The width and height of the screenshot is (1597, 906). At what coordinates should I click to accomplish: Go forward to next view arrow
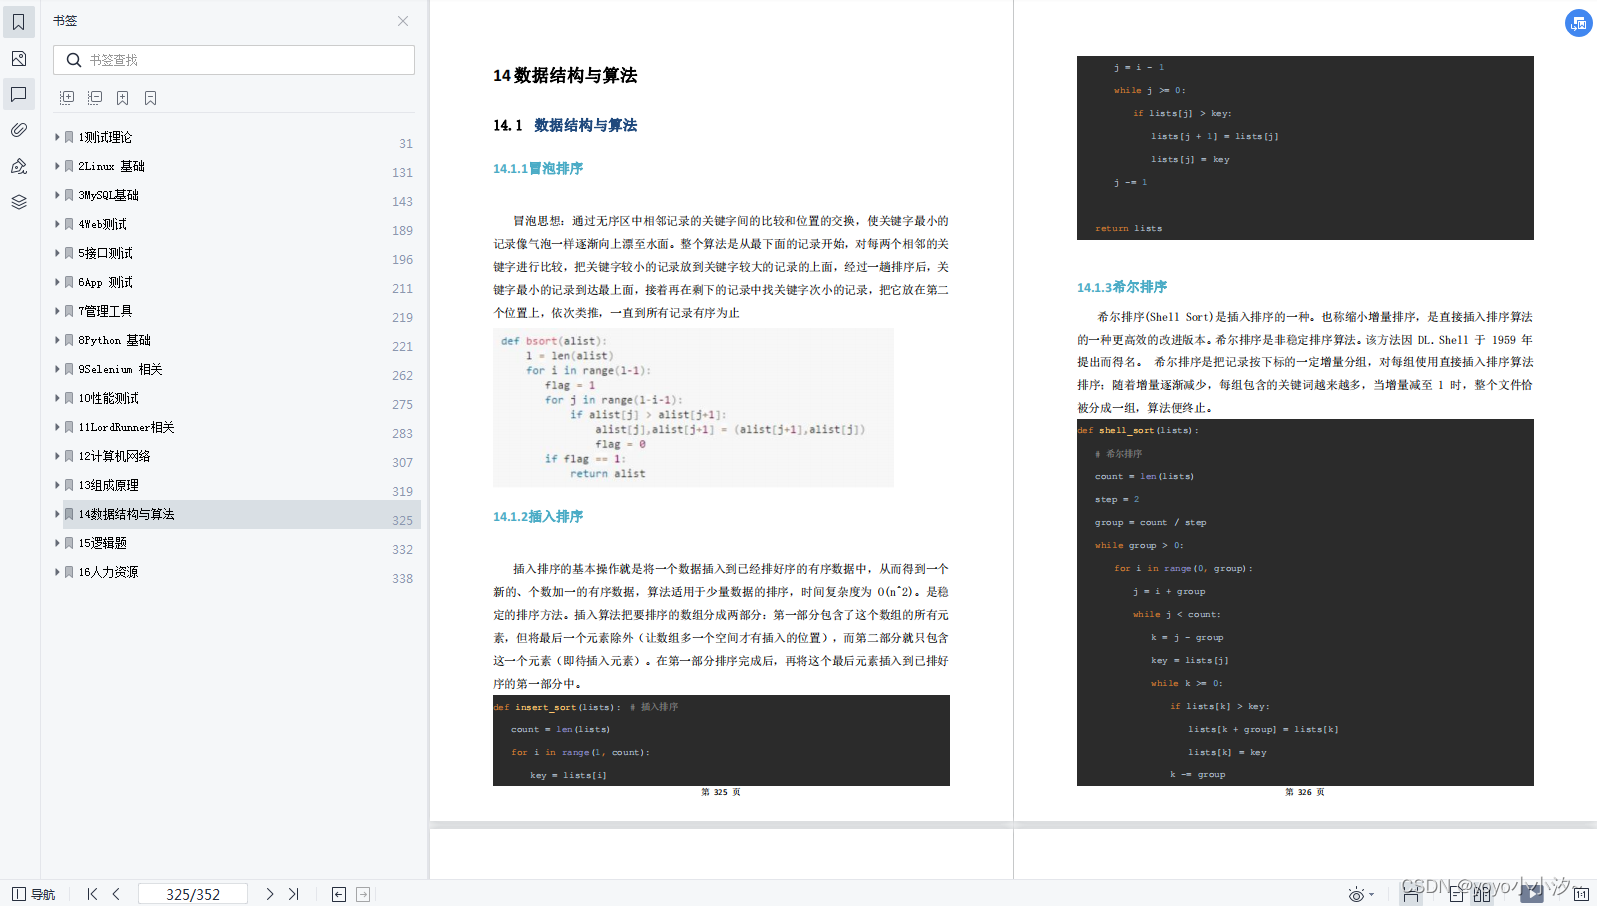pyautogui.click(x=363, y=894)
